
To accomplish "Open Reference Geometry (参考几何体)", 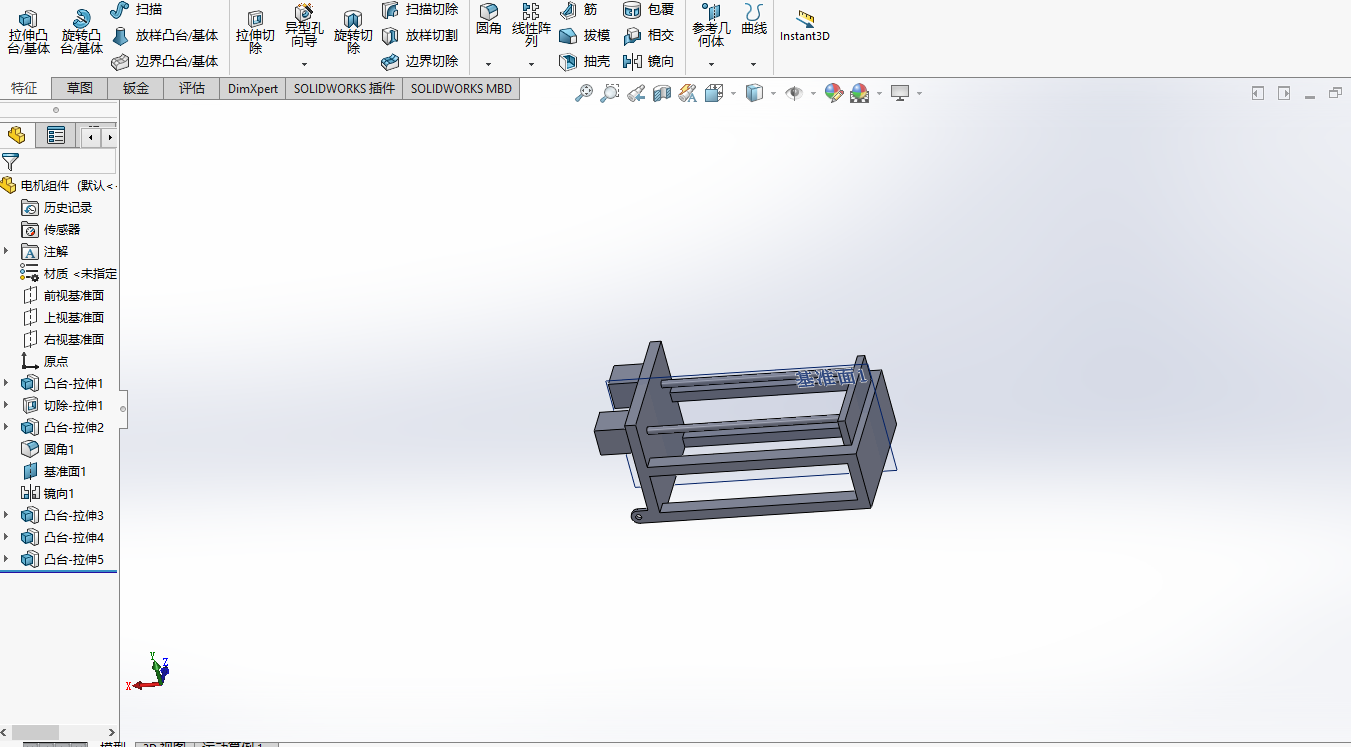I will [711, 25].
